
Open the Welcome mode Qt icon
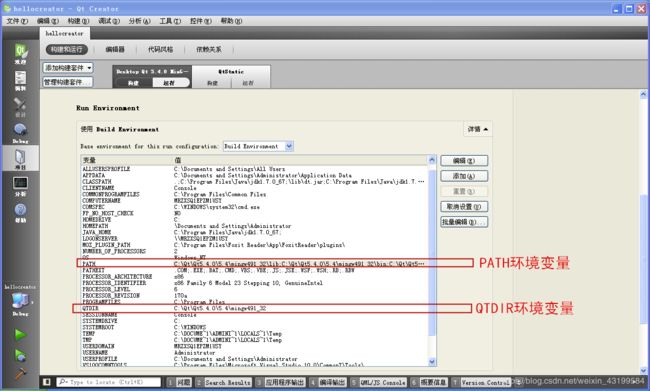tap(20, 54)
